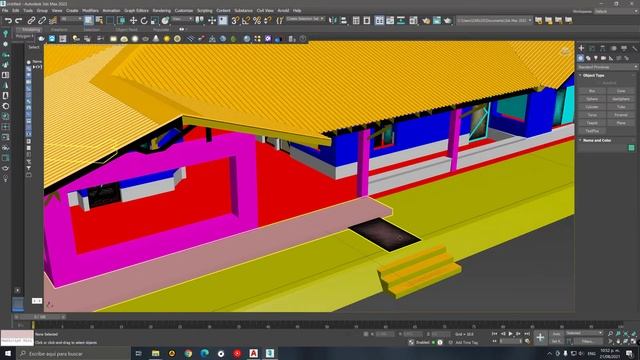Toggle the Auto key button

[555, 333]
